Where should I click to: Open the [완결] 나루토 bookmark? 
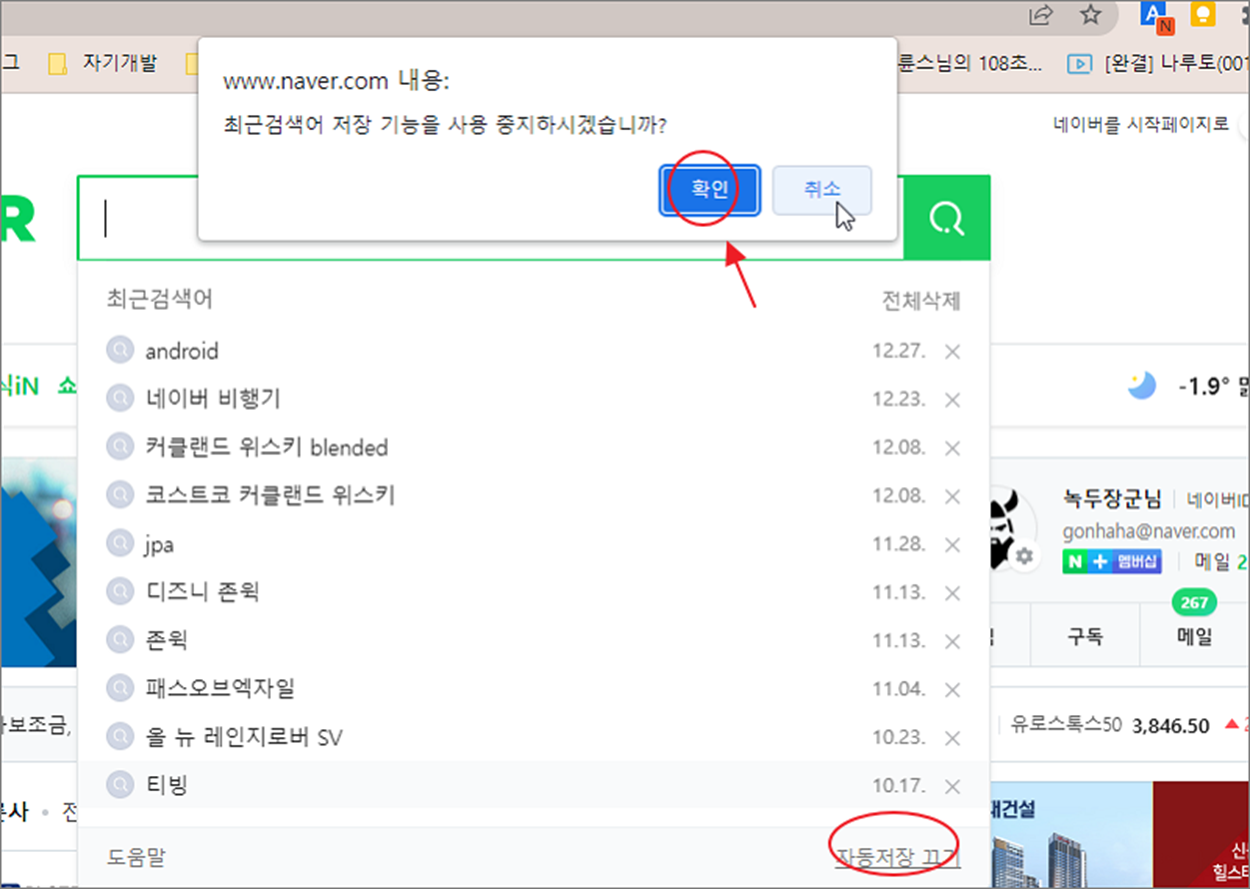pos(1159,63)
